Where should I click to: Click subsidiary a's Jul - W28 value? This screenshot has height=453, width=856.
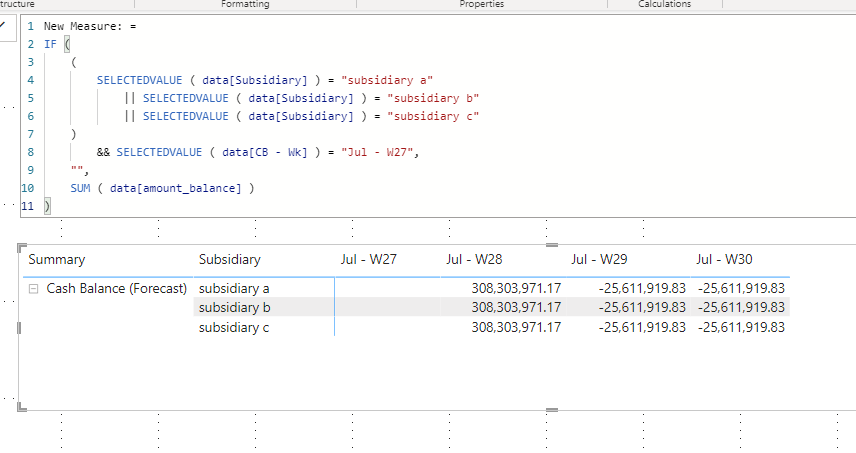click(516, 288)
